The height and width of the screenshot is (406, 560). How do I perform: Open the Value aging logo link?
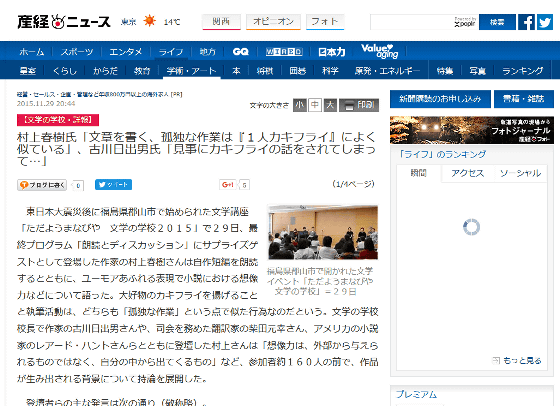coord(379,51)
